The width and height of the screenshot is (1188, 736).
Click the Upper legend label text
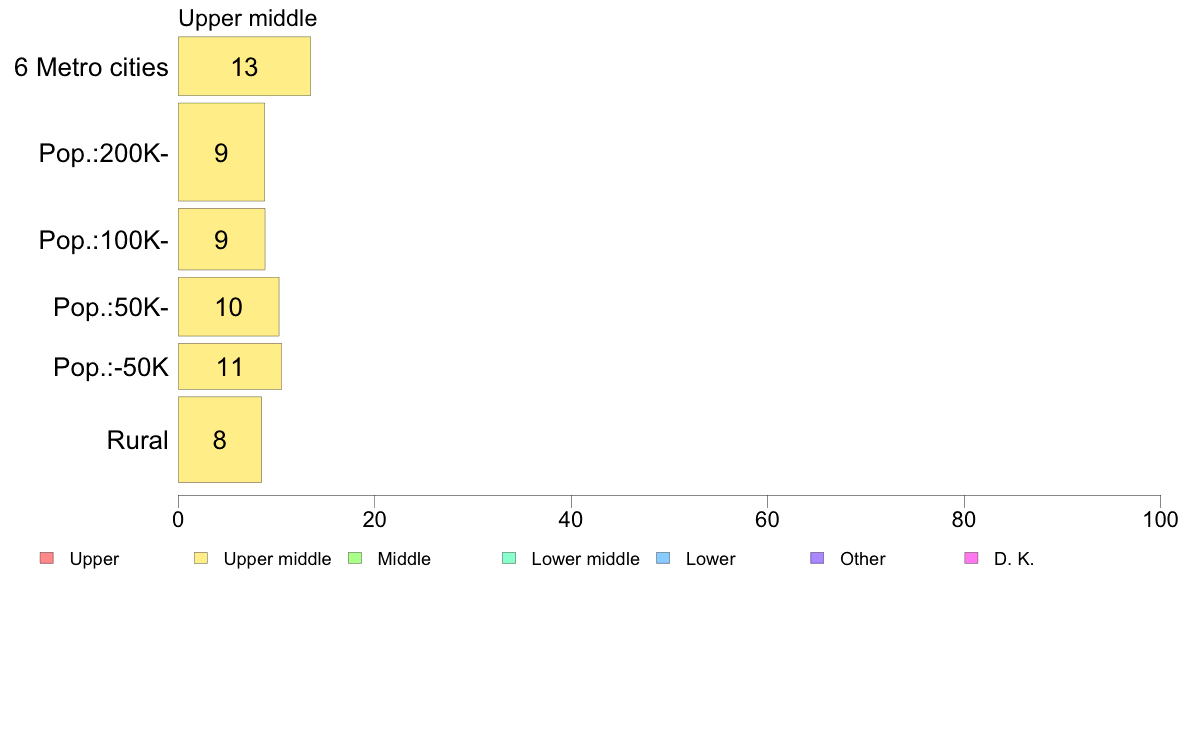[94, 559]
